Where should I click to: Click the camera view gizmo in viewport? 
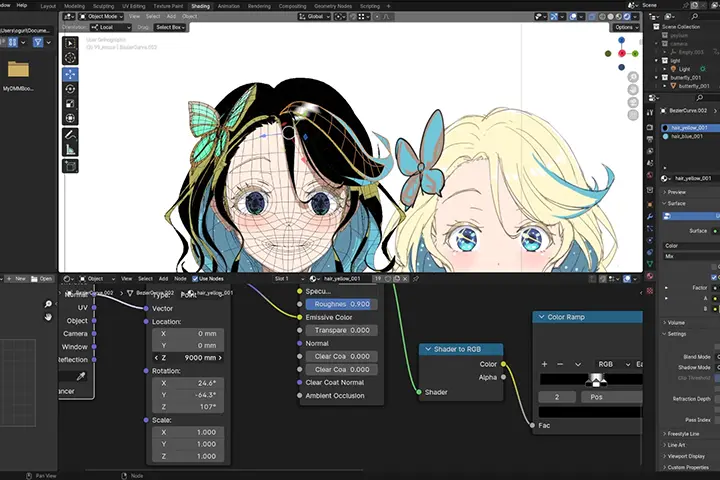pyautogui.click(x=633, y=102)
